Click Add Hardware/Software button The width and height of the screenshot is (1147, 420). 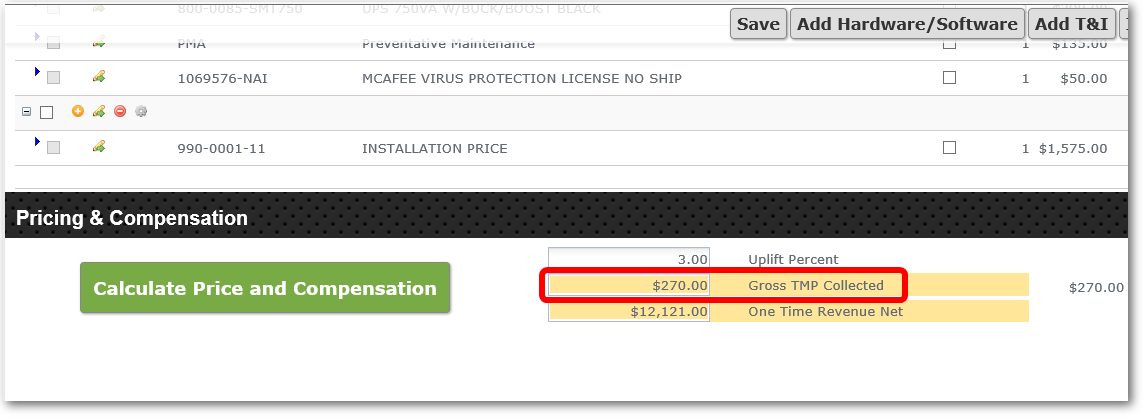coord(907,24)
